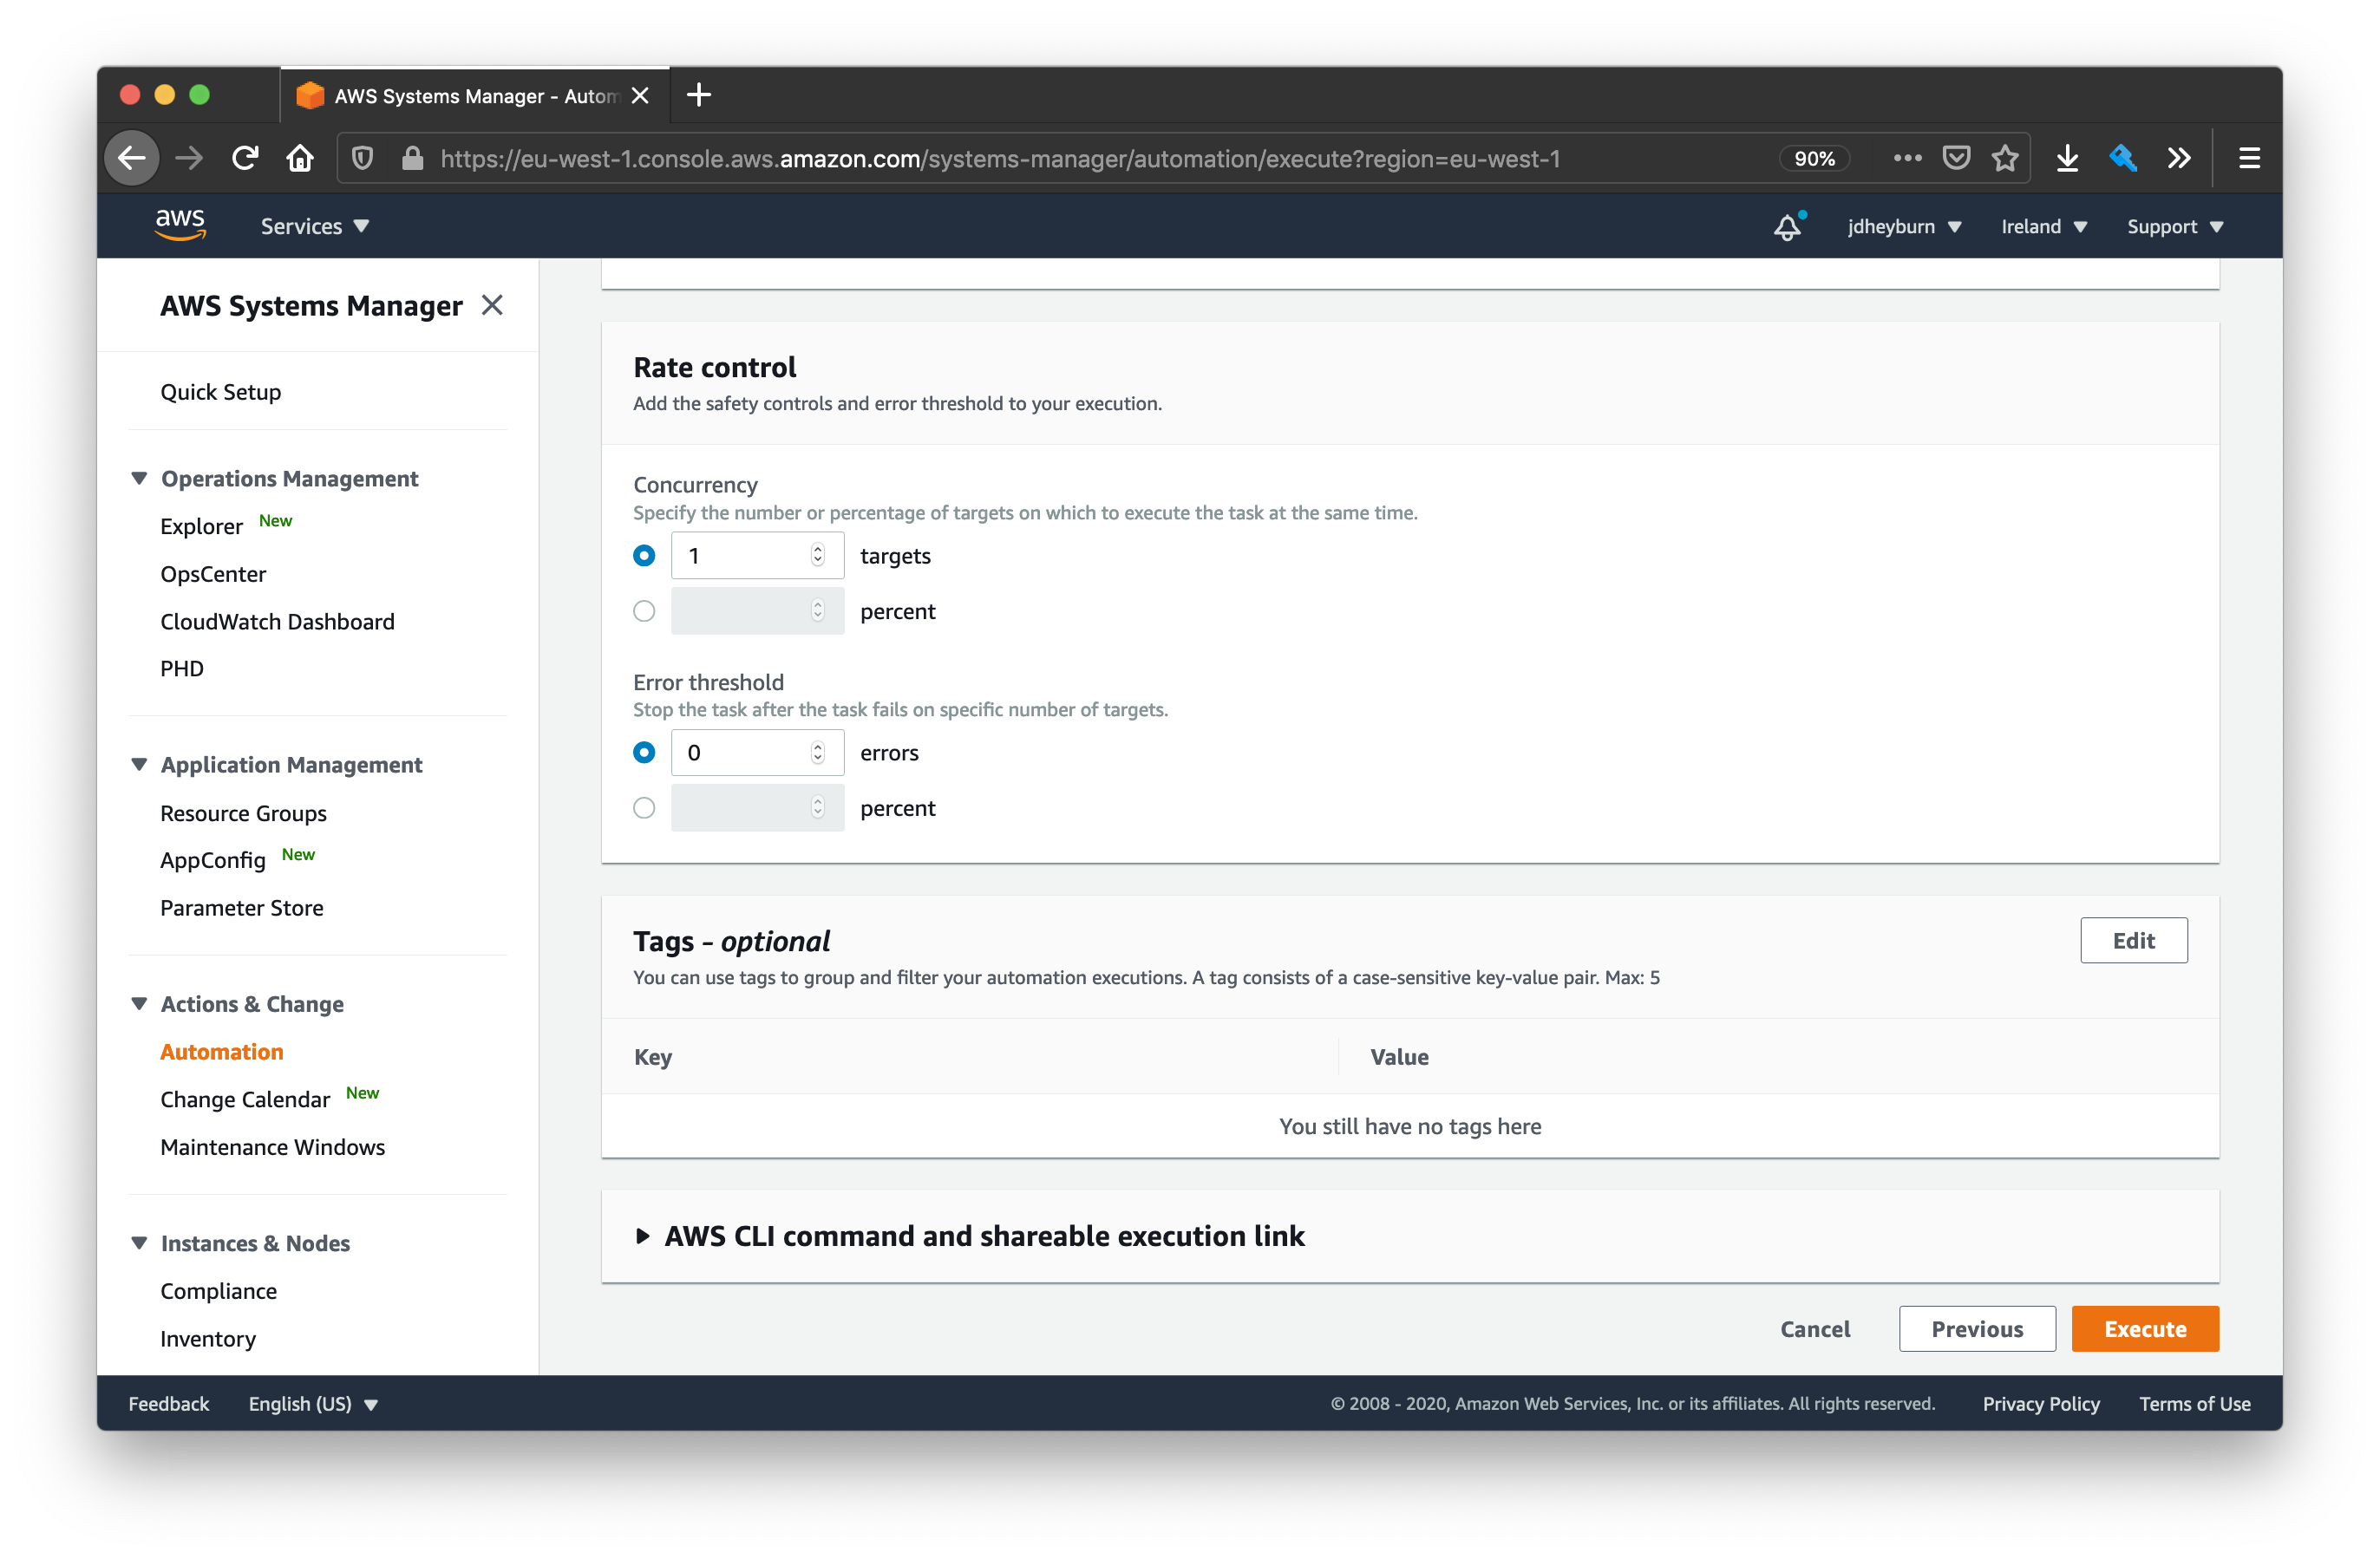
Task: Open the English (US) language dropdown
Action: coord(313,1403)
